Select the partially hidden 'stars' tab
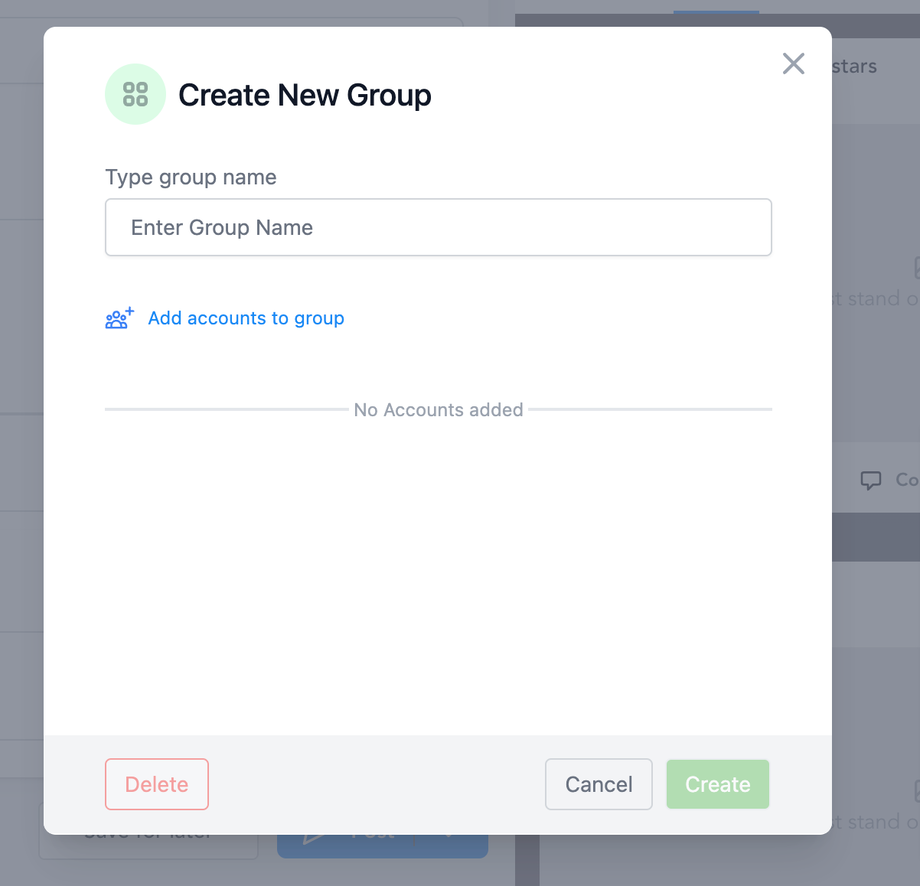This screenshot has width=920, height=886. coord(855,67)
